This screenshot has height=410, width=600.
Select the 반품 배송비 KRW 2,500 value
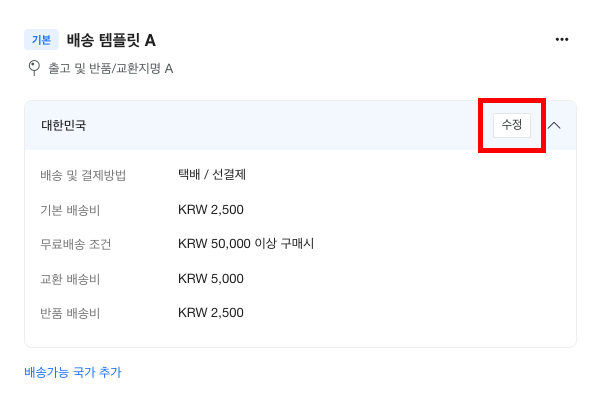click(x=211, y=313)
